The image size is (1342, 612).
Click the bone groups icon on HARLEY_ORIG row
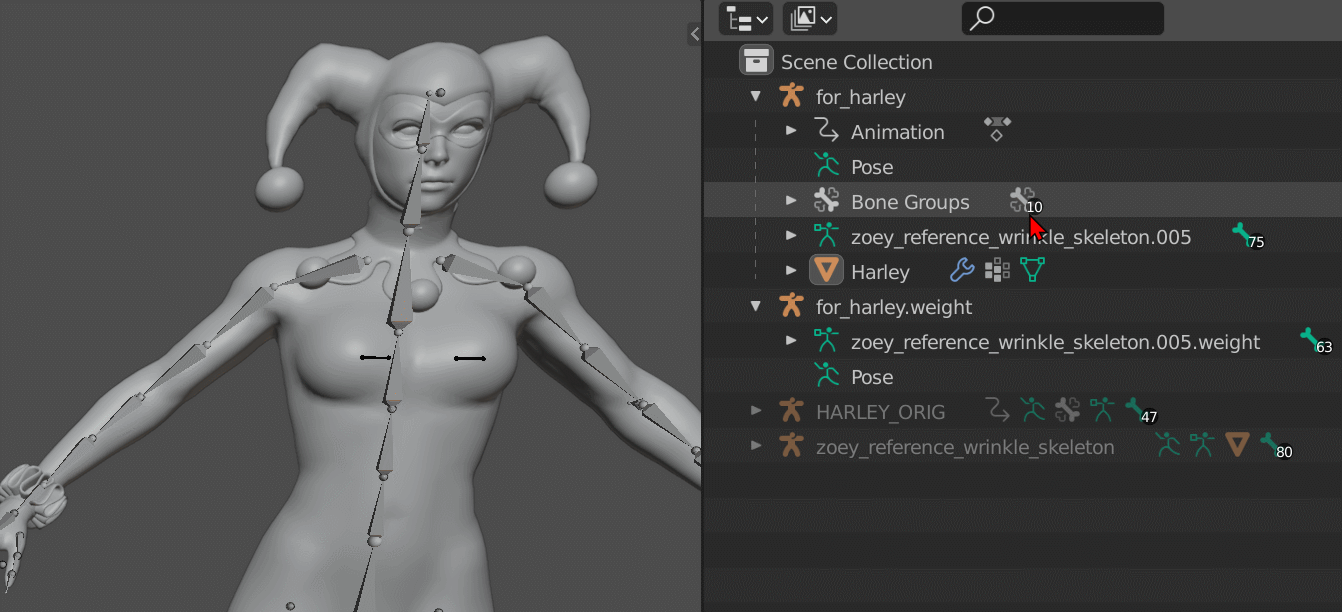(x=1067, y=409)
